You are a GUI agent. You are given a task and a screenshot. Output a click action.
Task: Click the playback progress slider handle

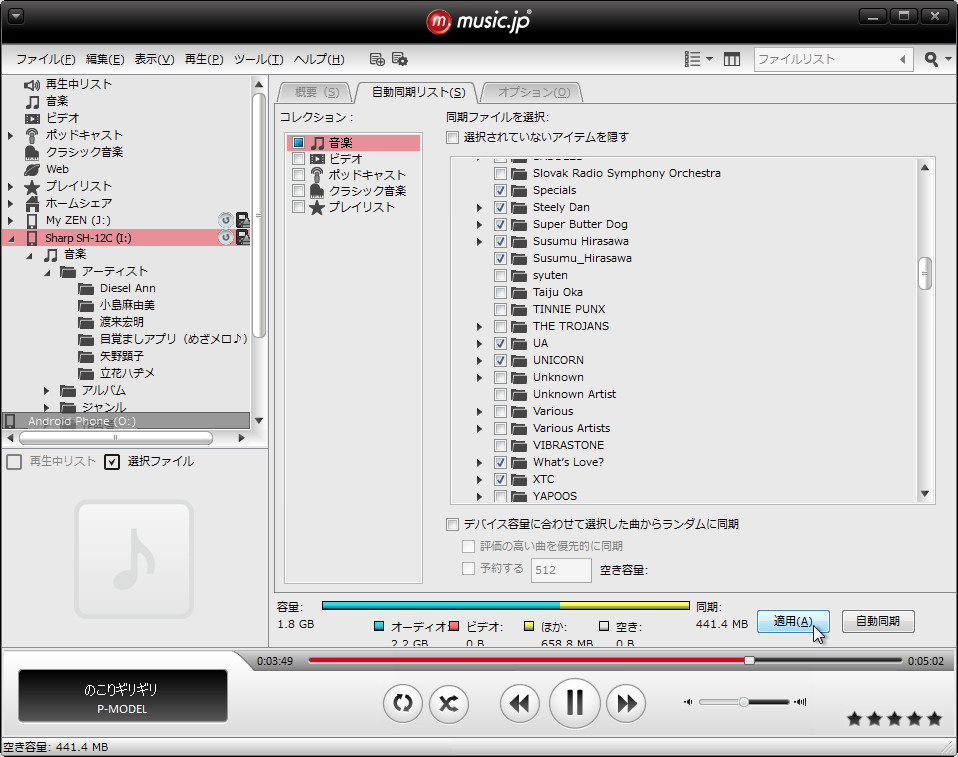[749, 660]
